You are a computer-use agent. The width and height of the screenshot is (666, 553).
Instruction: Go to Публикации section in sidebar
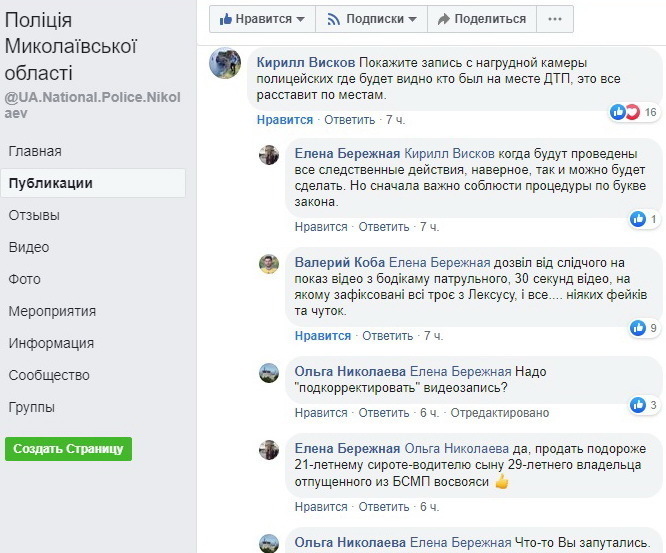click(x=50, y=183)
